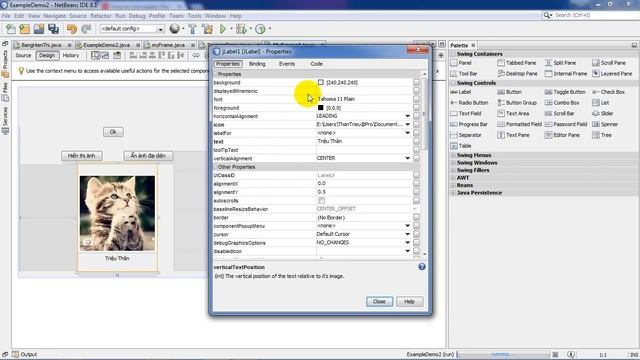This screenshot has width=640, height=360.
Task: Select the Label palette component
Action: tap(461, 92)
